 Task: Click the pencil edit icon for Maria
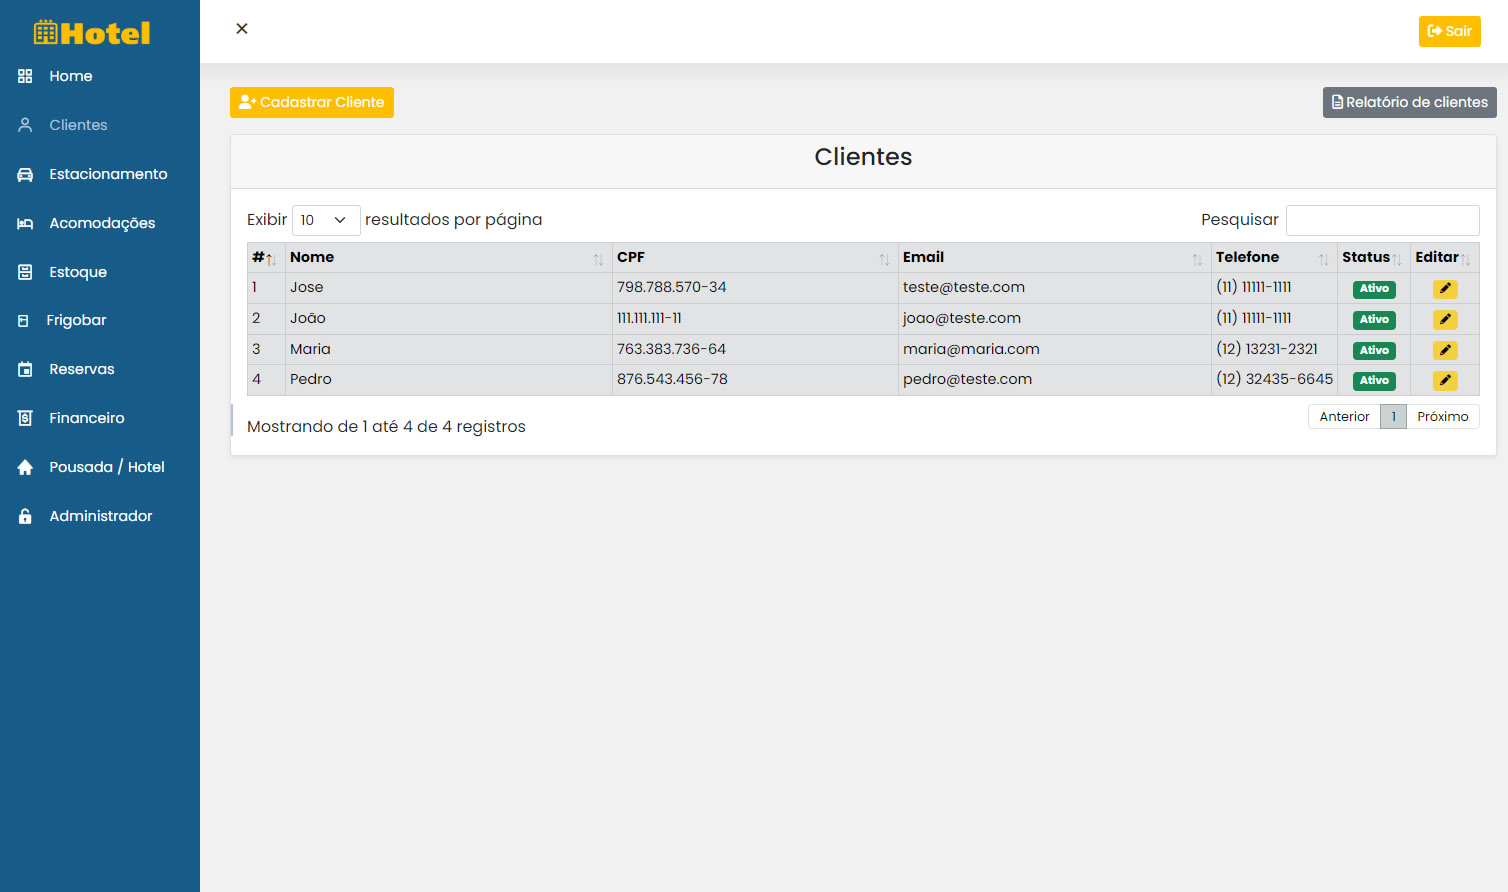1444,351
